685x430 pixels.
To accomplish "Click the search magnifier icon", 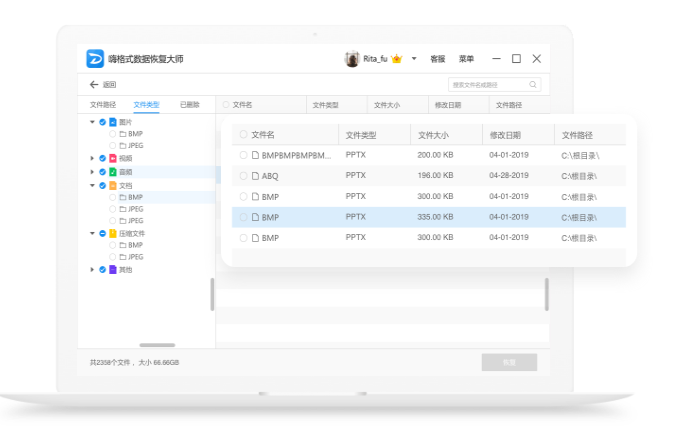I will point(533,84).
